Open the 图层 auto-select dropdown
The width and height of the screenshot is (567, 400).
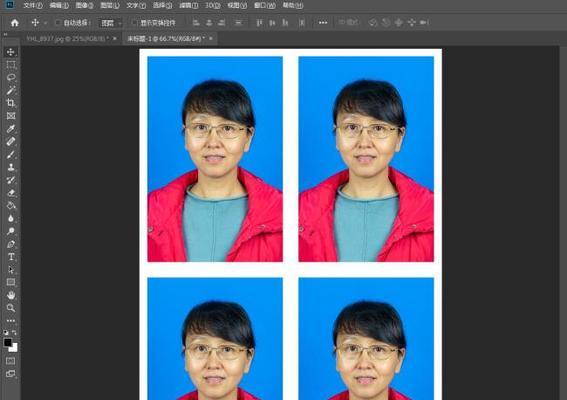click(110, 23)
